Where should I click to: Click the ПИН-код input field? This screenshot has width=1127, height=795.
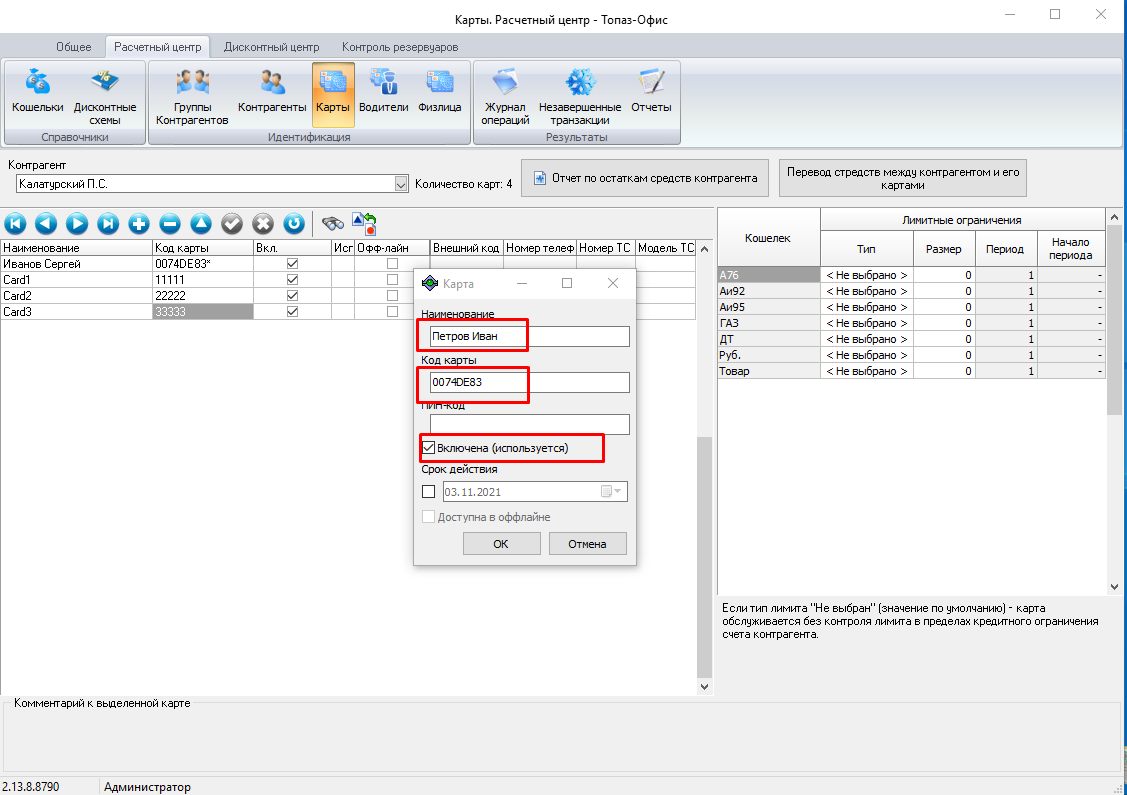529,424
